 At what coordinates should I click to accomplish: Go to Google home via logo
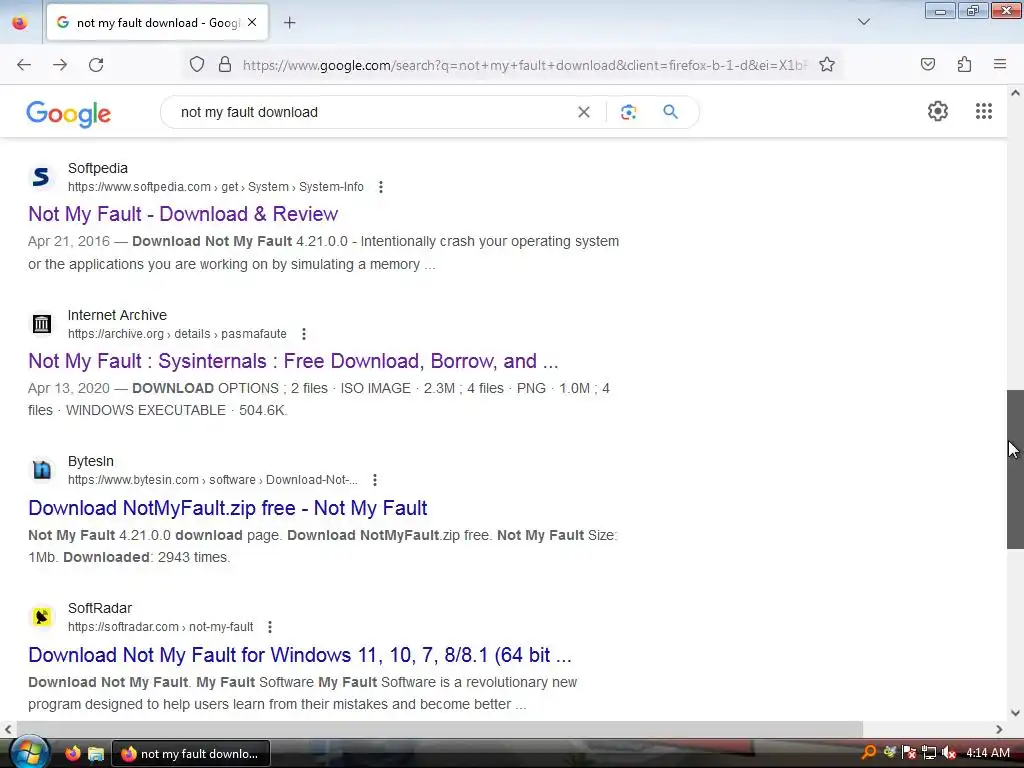point(69,114)
